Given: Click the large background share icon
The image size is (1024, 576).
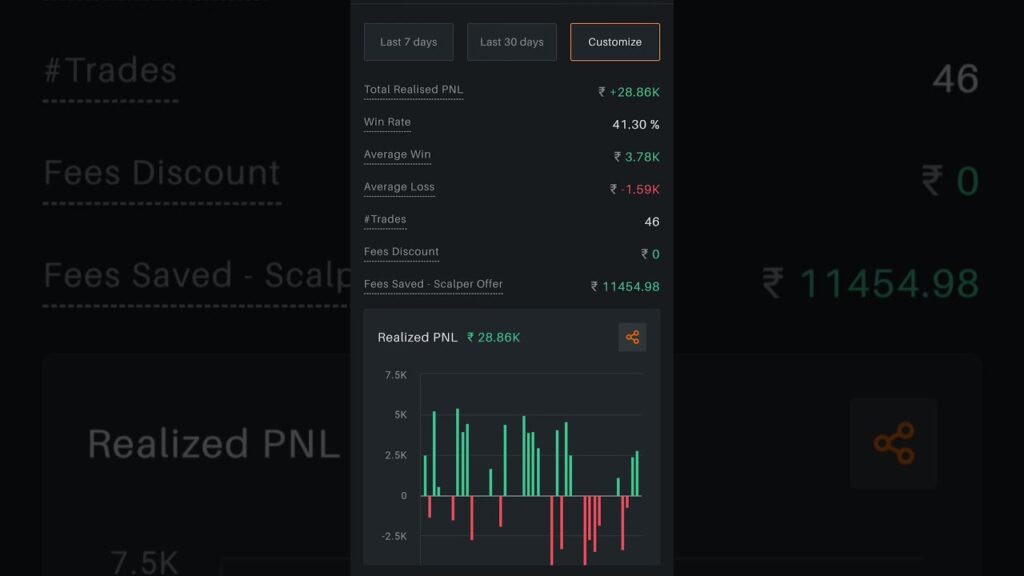Looking at the screenshot, I should 893,443.
